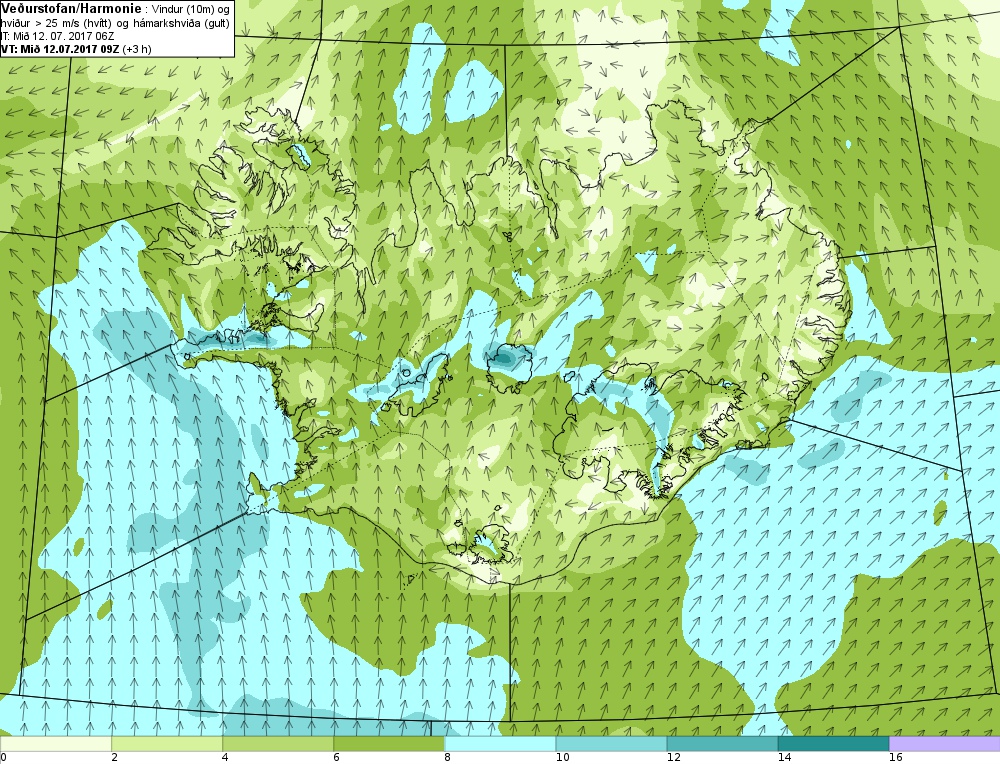Click the legend scale label "2"
1000x764 pixels.
pyautogui.click(x=114, y=758)
